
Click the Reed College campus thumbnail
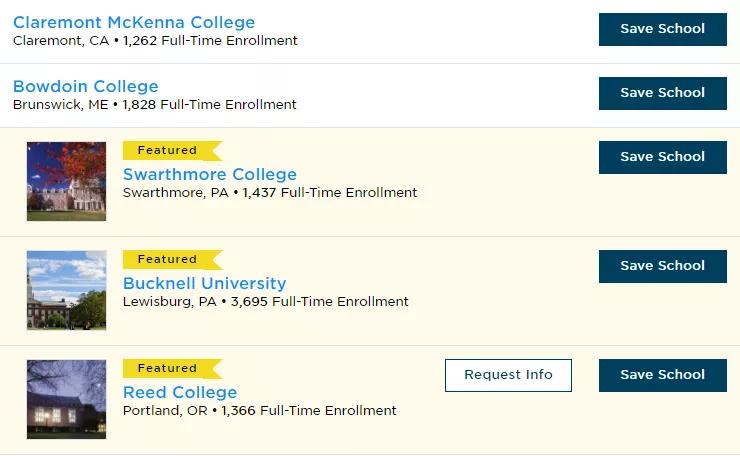point(66,399)
